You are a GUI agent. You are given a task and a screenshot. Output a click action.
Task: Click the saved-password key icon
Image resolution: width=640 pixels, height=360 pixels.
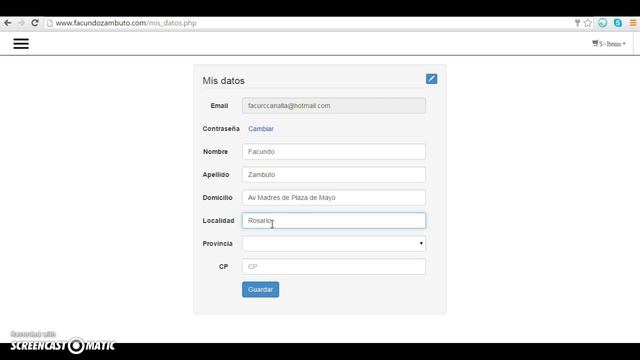[577, 23]
